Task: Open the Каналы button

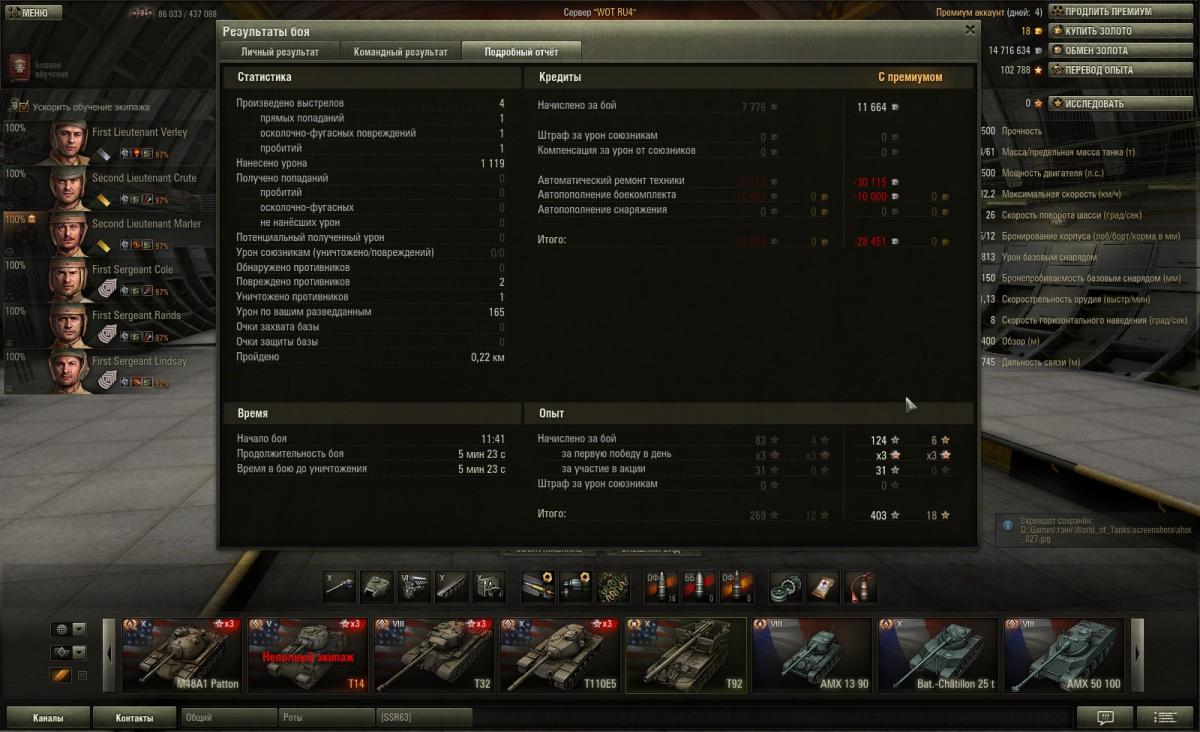Action: pos(48,718)
